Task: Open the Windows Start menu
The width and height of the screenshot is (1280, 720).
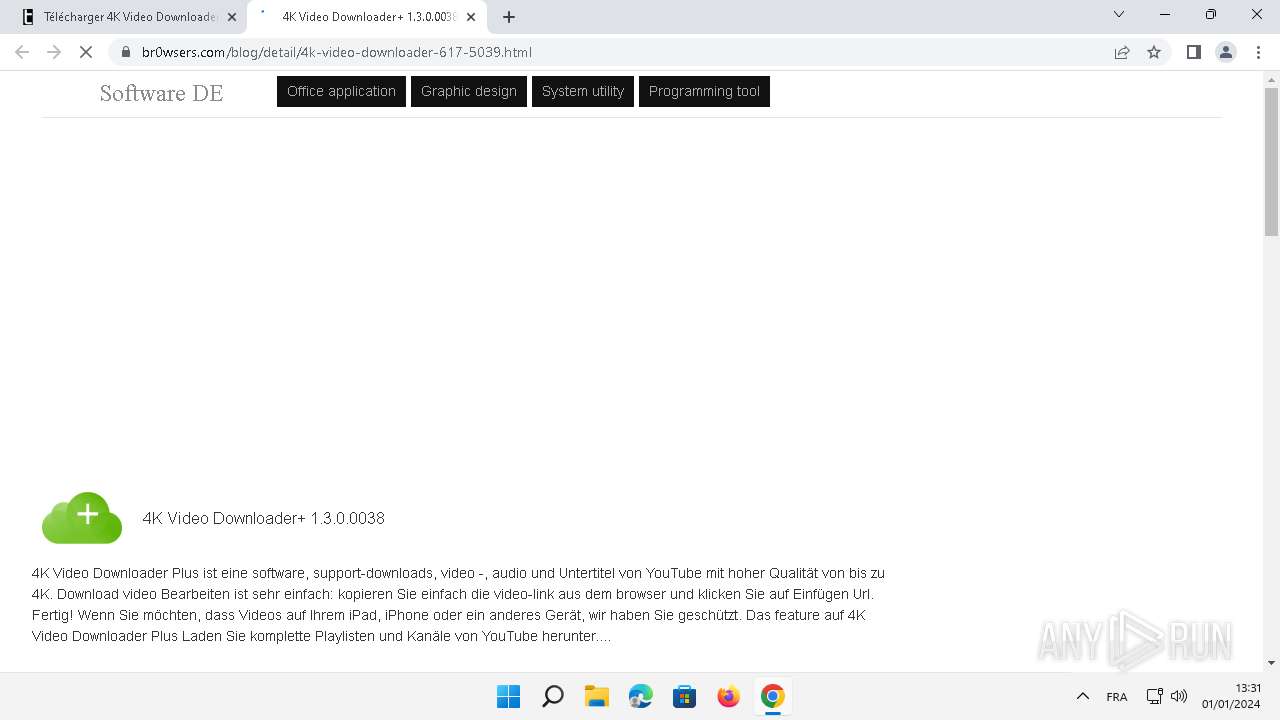Action: click(508, 696)
